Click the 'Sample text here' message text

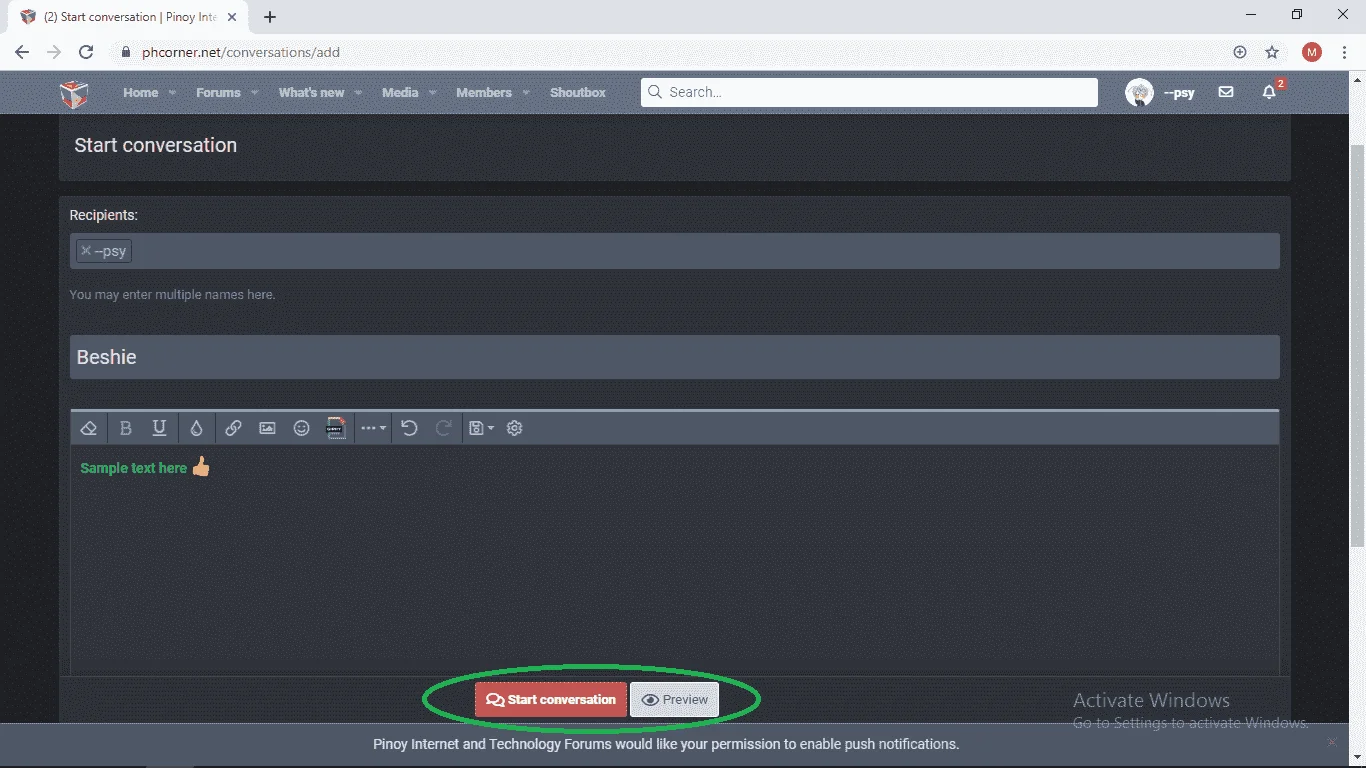point(134,468)
